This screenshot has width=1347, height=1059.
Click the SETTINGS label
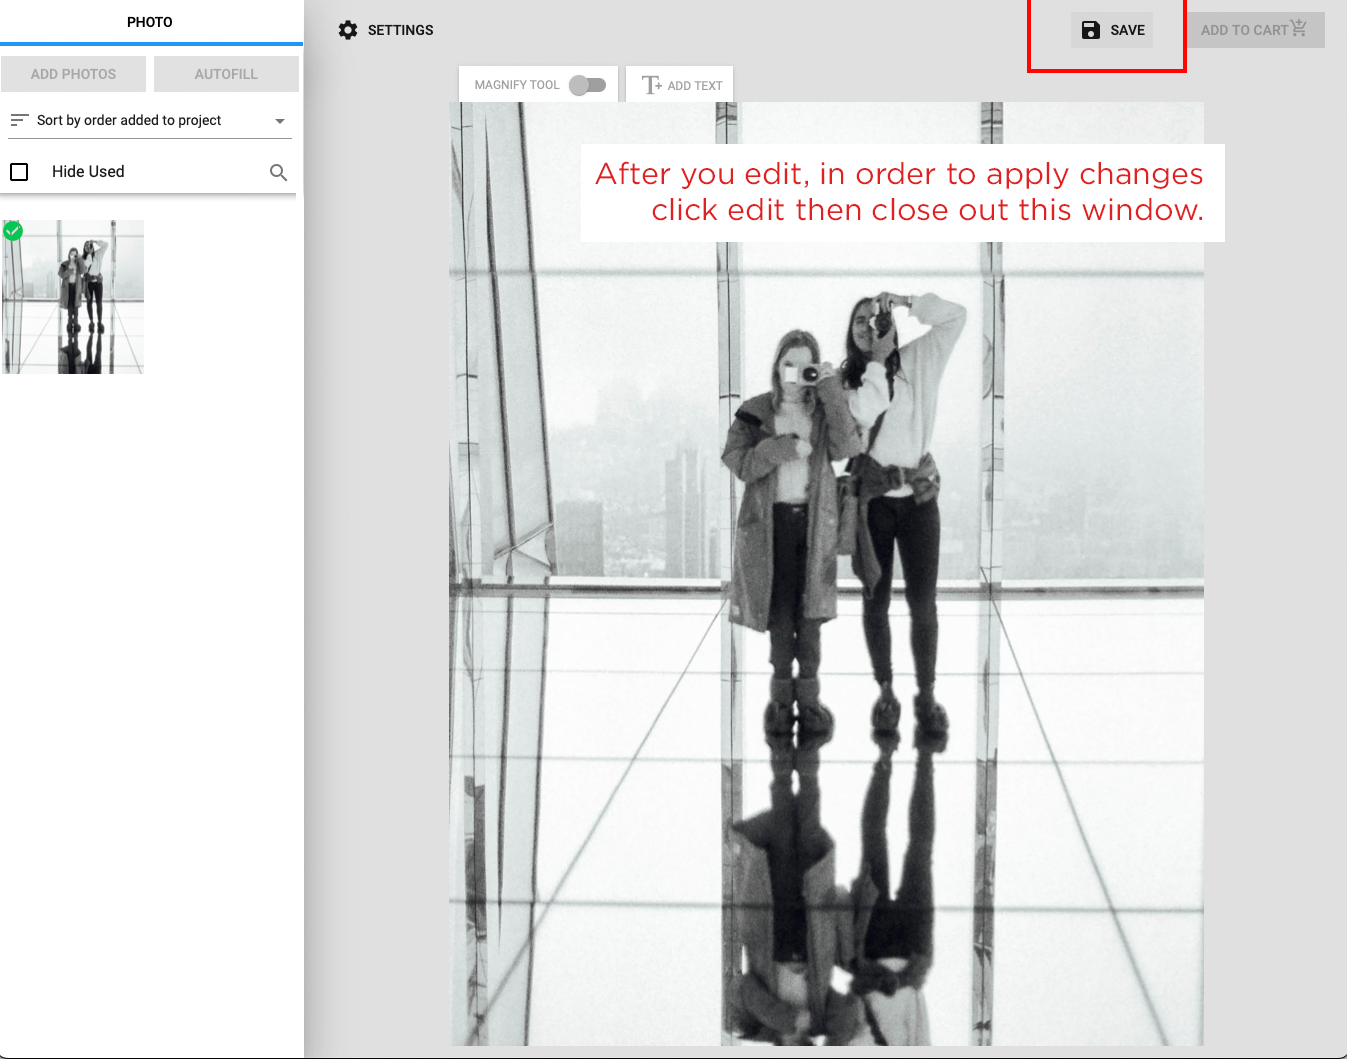[x=400, y=30]
